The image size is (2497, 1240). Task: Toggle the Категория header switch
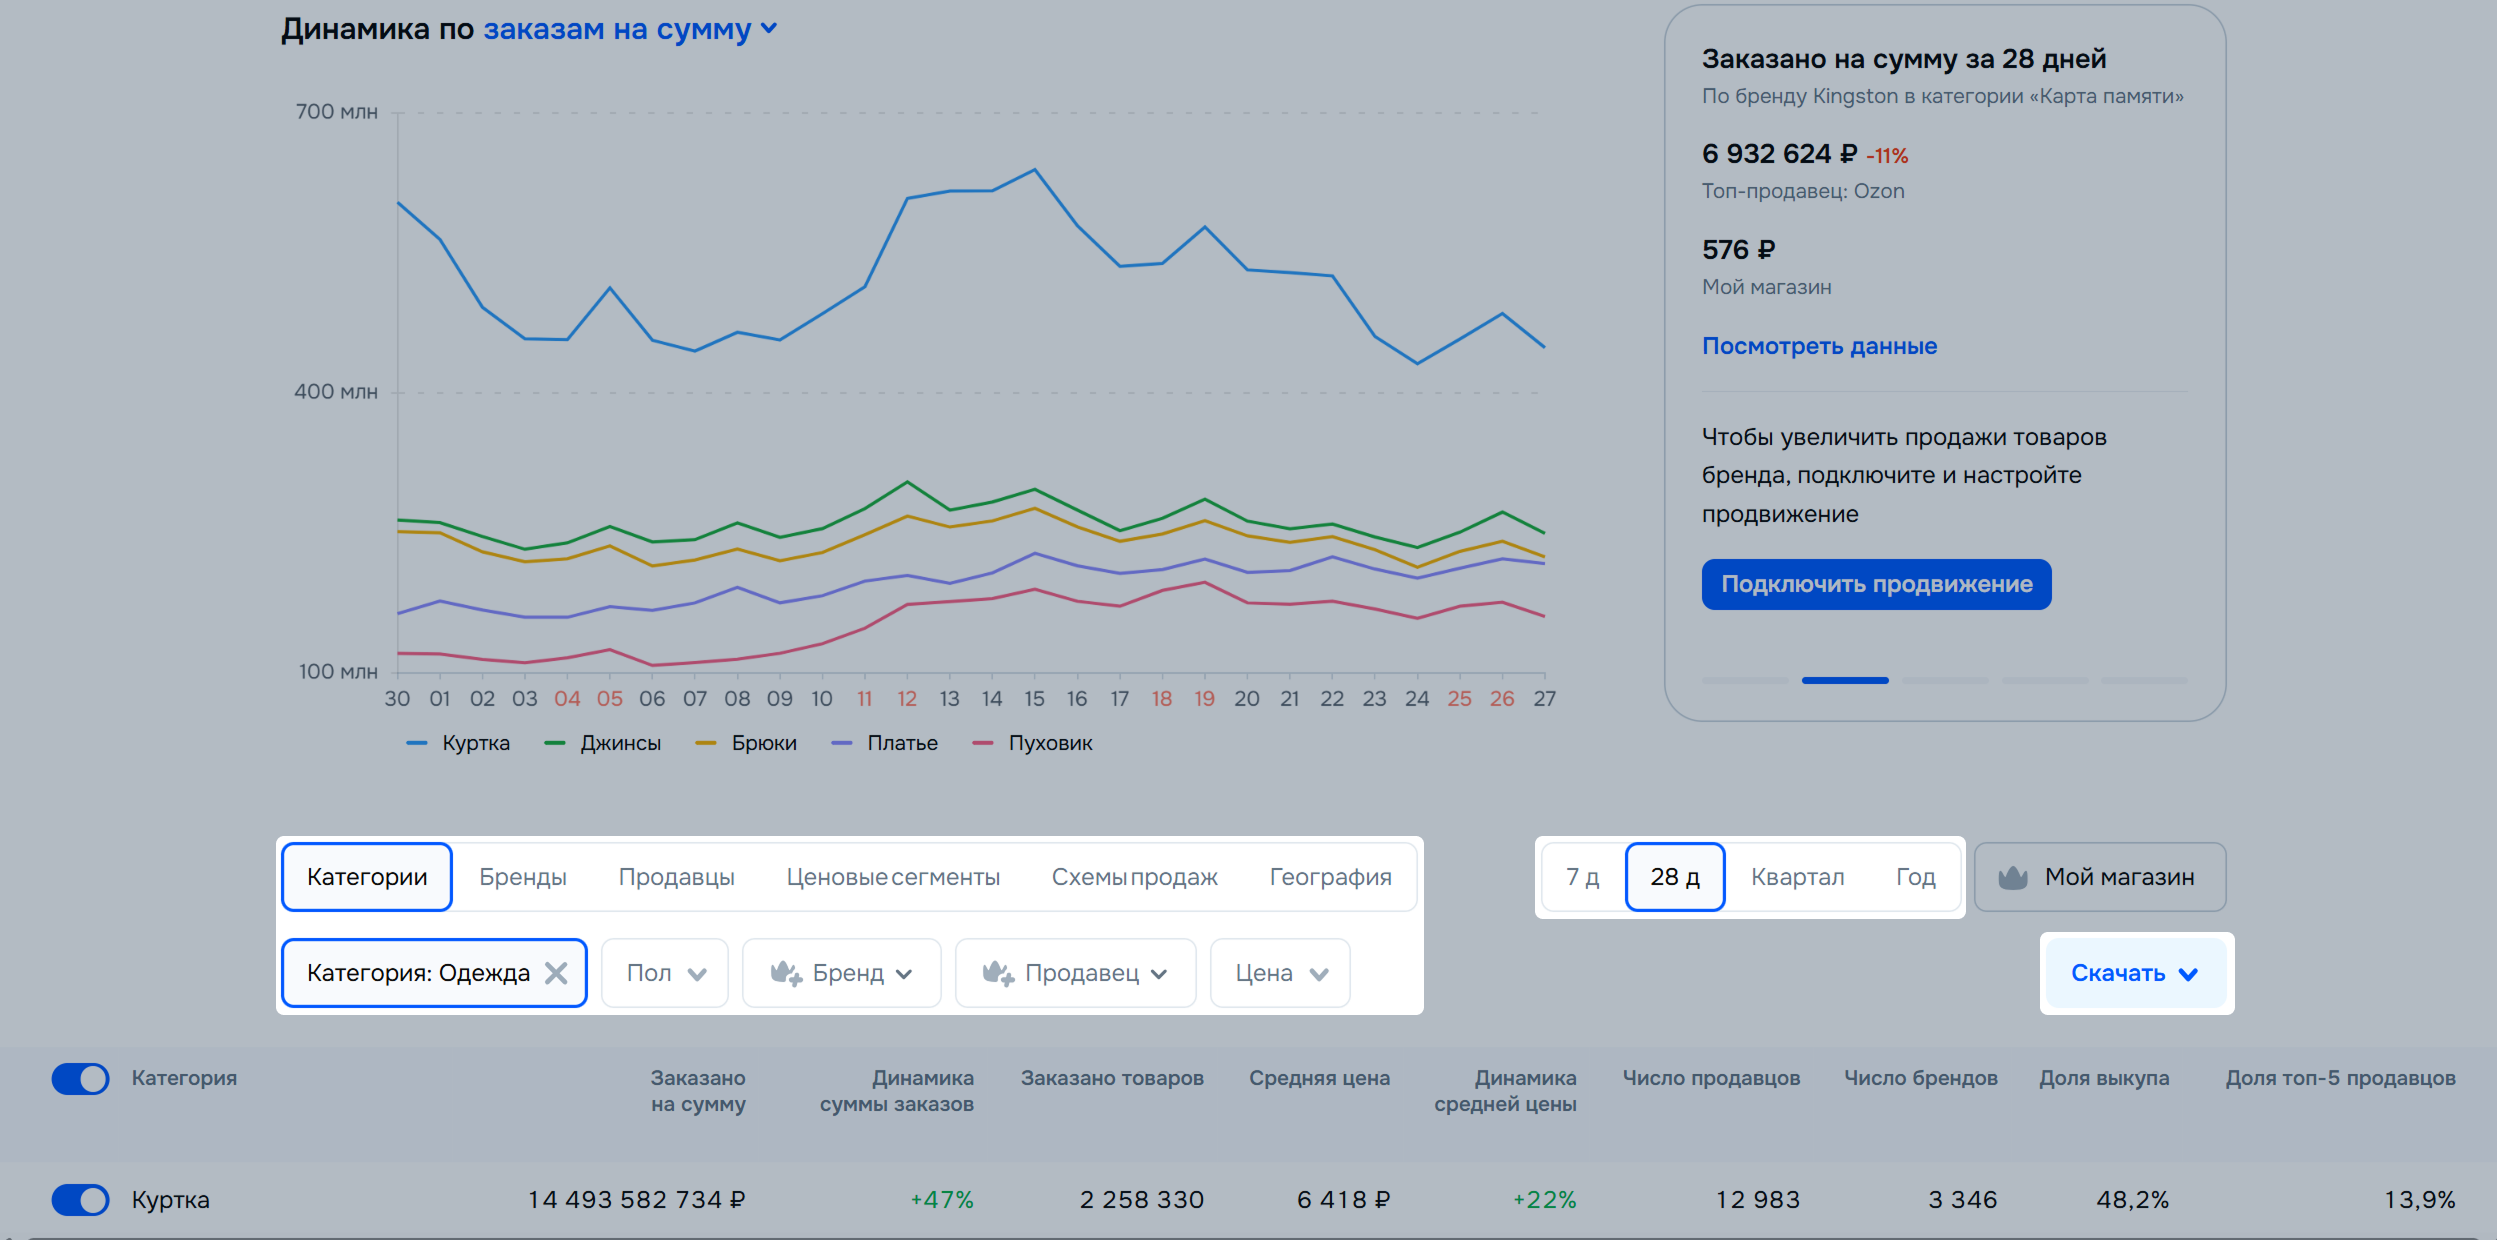(81, 1079)
